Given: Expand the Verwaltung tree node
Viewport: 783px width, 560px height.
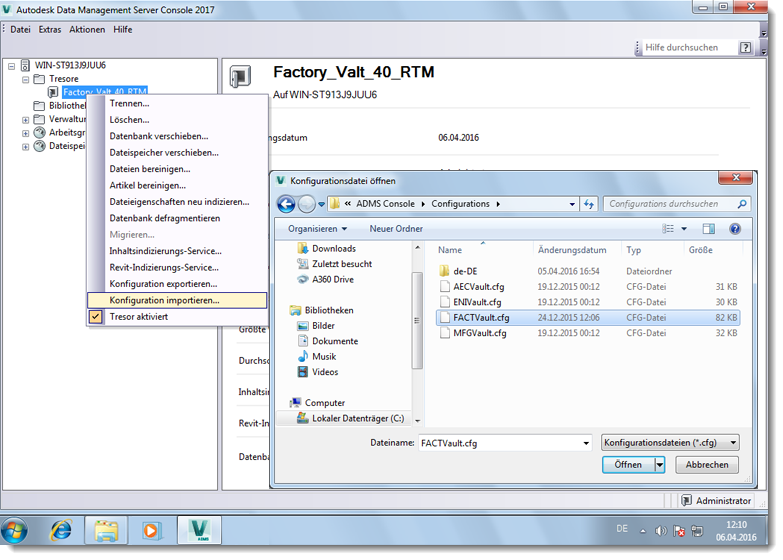Looking at the screenshot, I should pyautogui.click(x=25, y=120).
